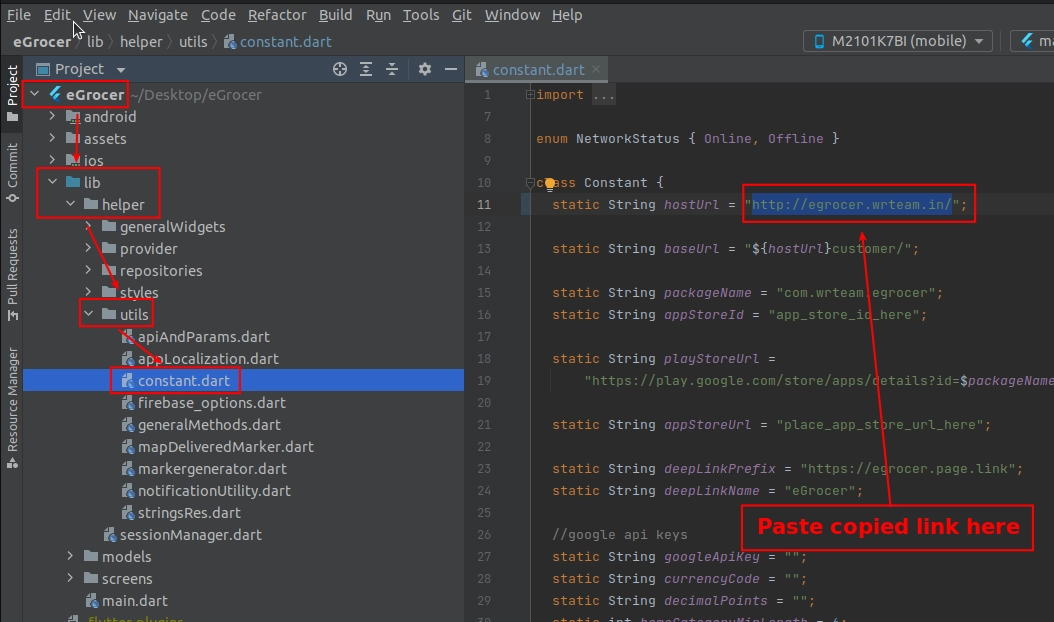Expand the screens folder
This screenshot has height=622, width=1054.
coord(71,578)
